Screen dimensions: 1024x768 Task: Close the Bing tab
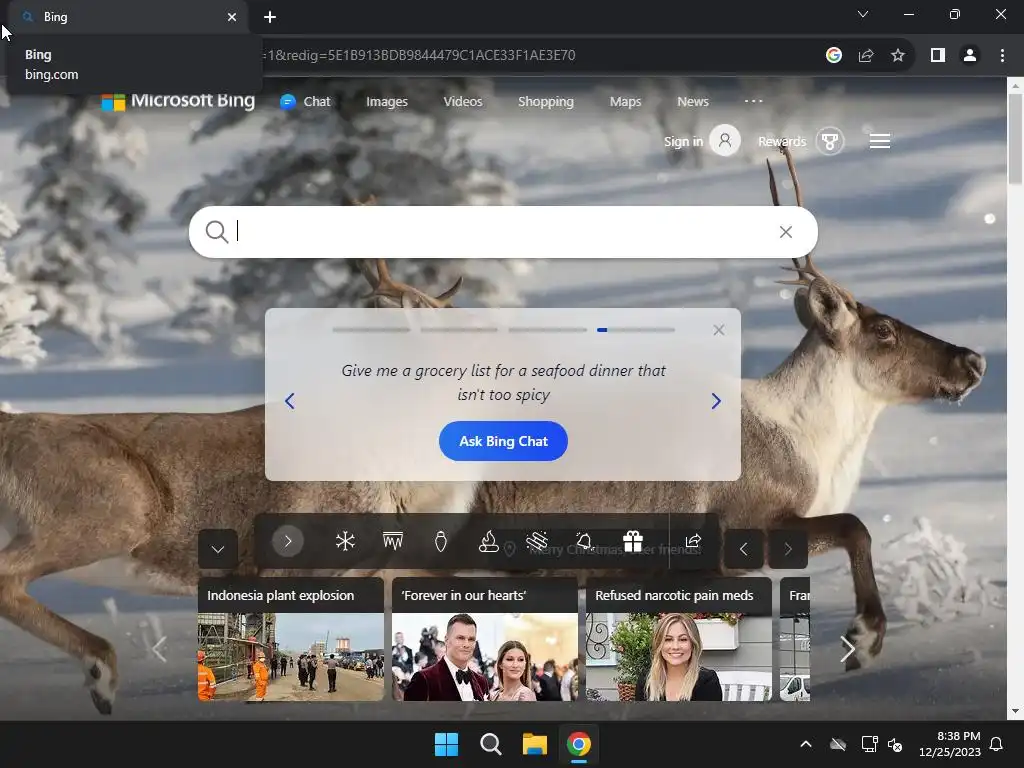click(x=232, y=17)
